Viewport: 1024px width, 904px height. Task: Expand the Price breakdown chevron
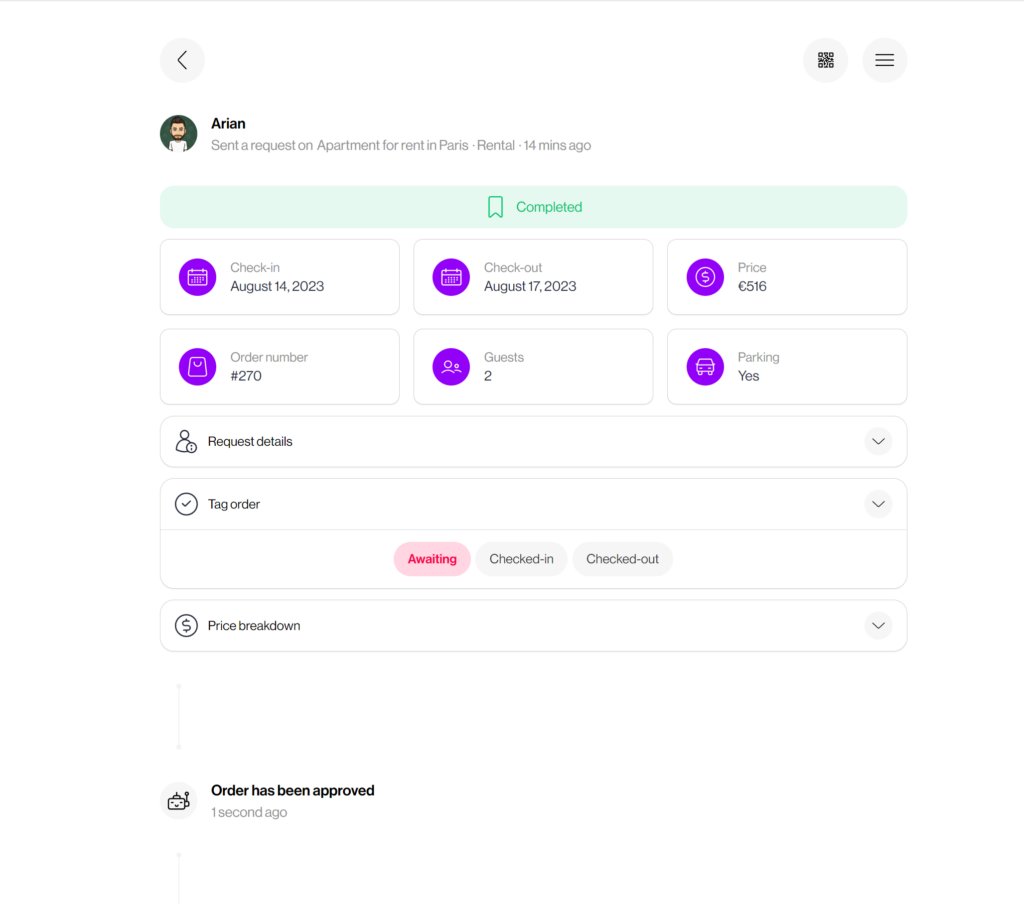[x=878, y=626]
